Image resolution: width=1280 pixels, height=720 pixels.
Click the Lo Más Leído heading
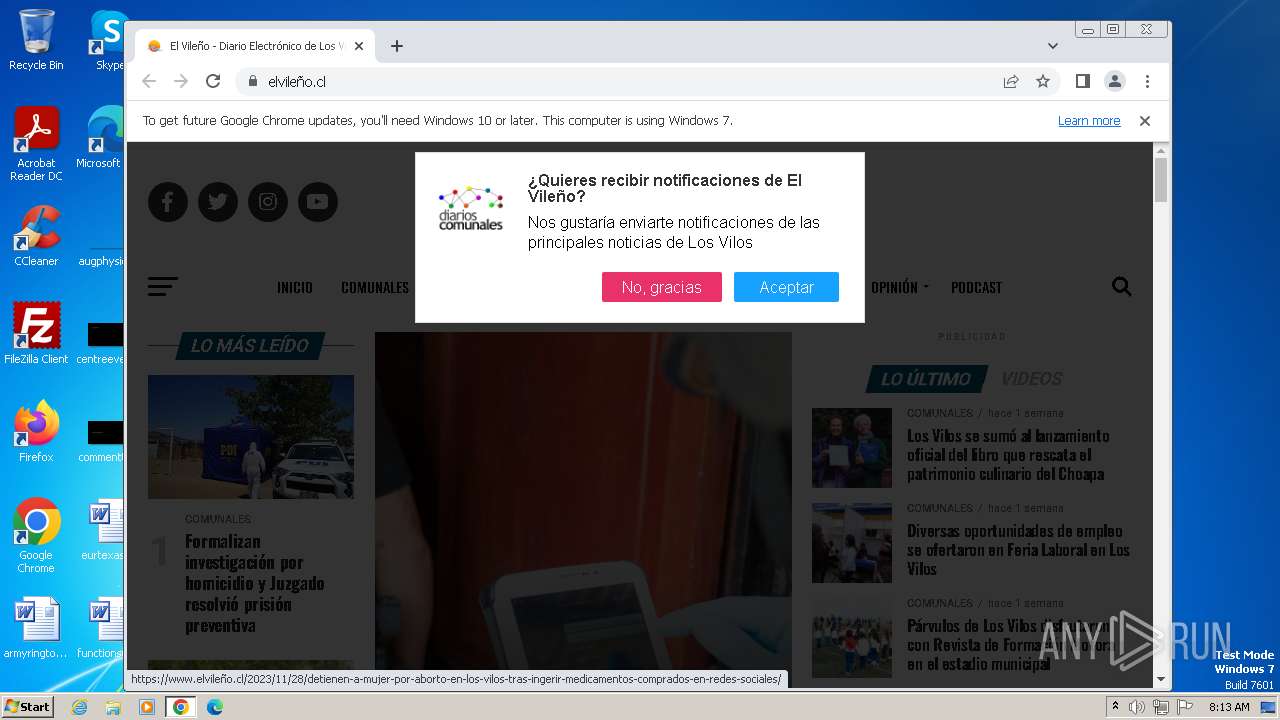pyautogui.click(x=250, y=346)
